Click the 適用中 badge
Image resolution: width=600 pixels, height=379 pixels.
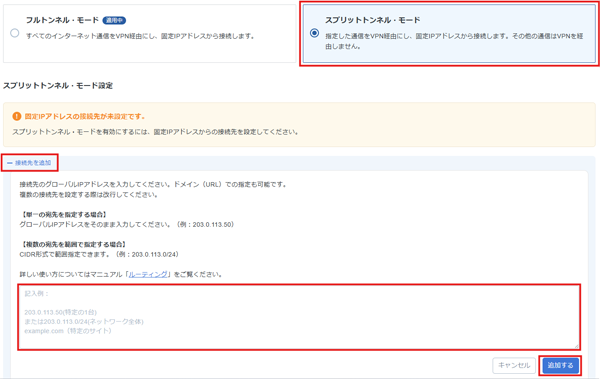click(x=114, y=20)
